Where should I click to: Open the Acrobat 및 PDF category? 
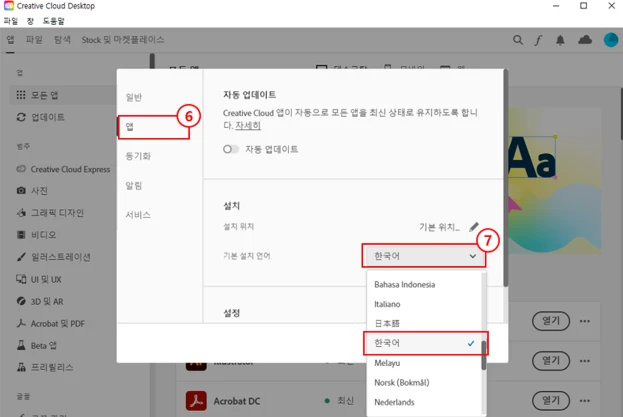51,323
